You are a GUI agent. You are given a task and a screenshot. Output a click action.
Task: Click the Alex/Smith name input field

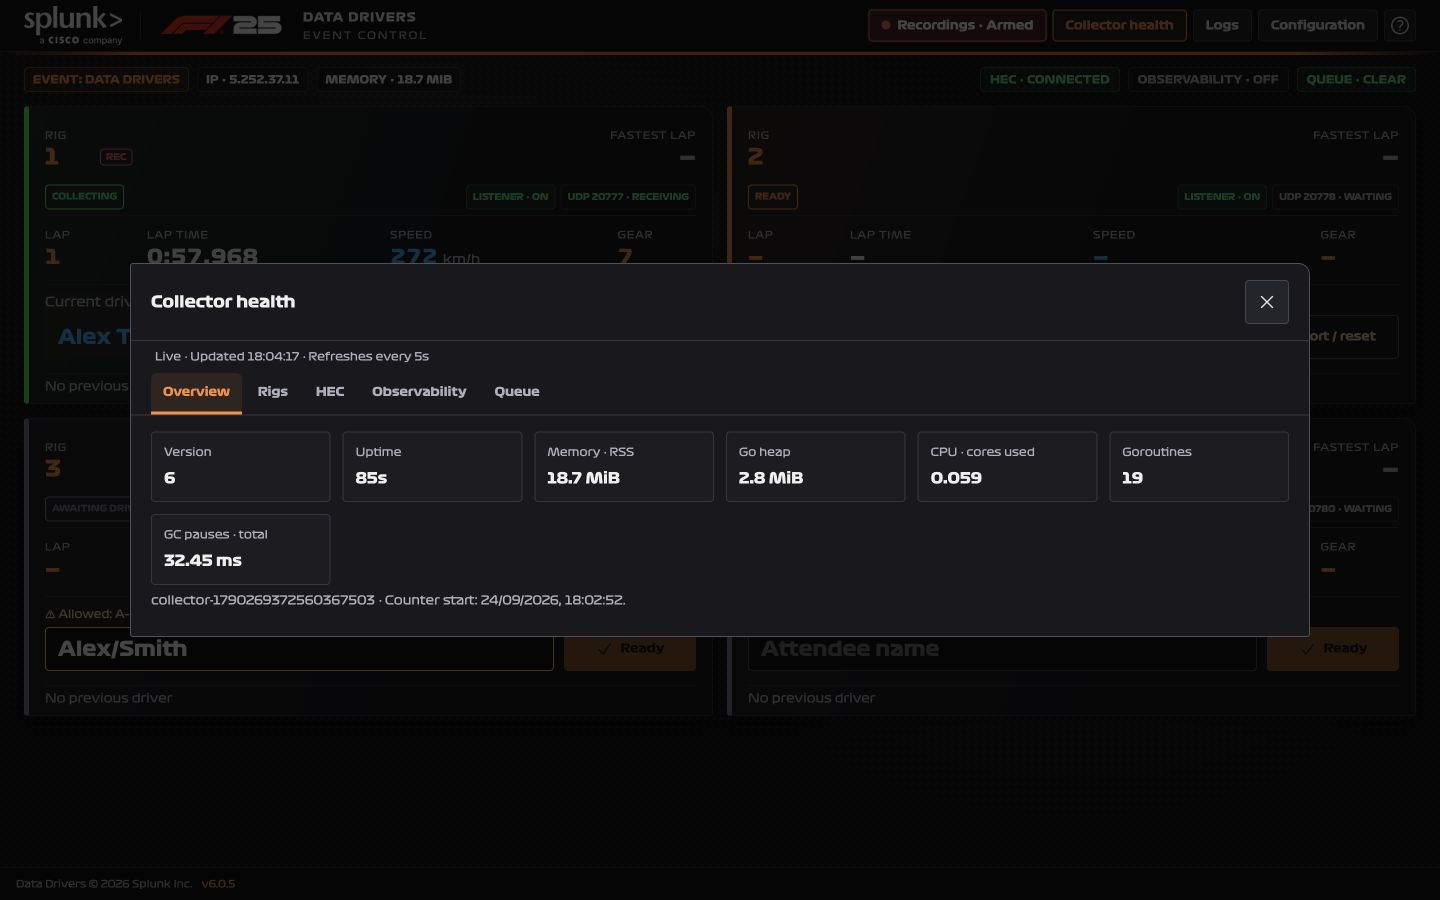tap(299, 649)
